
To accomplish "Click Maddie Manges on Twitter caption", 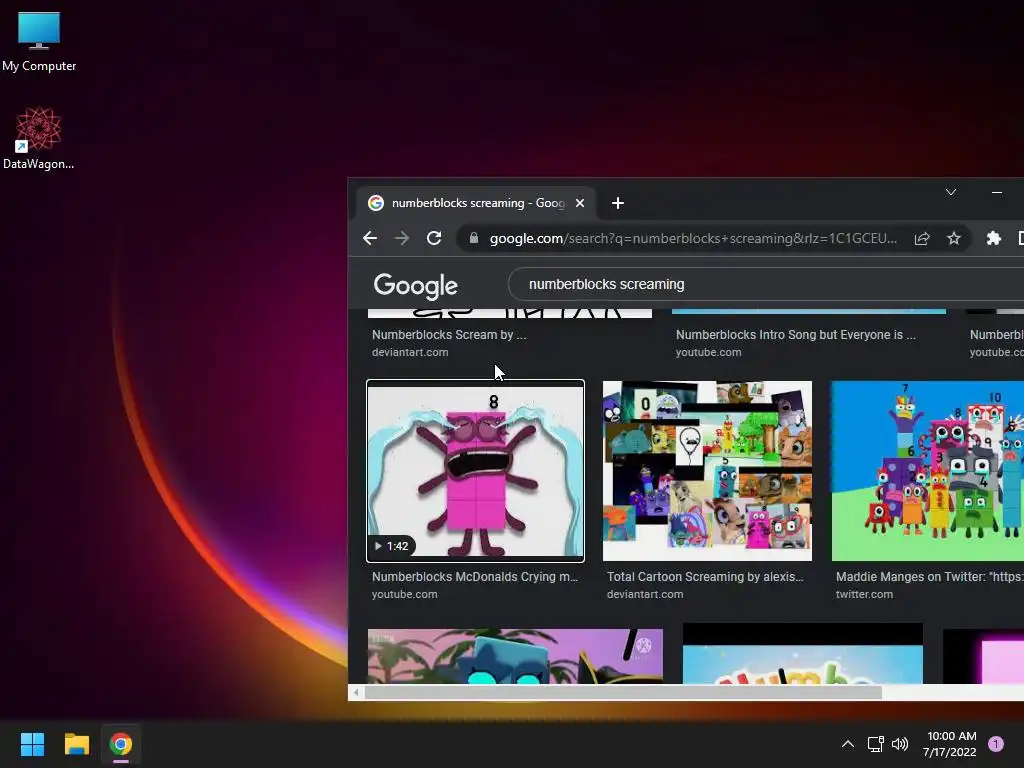I will click(929, 577).
